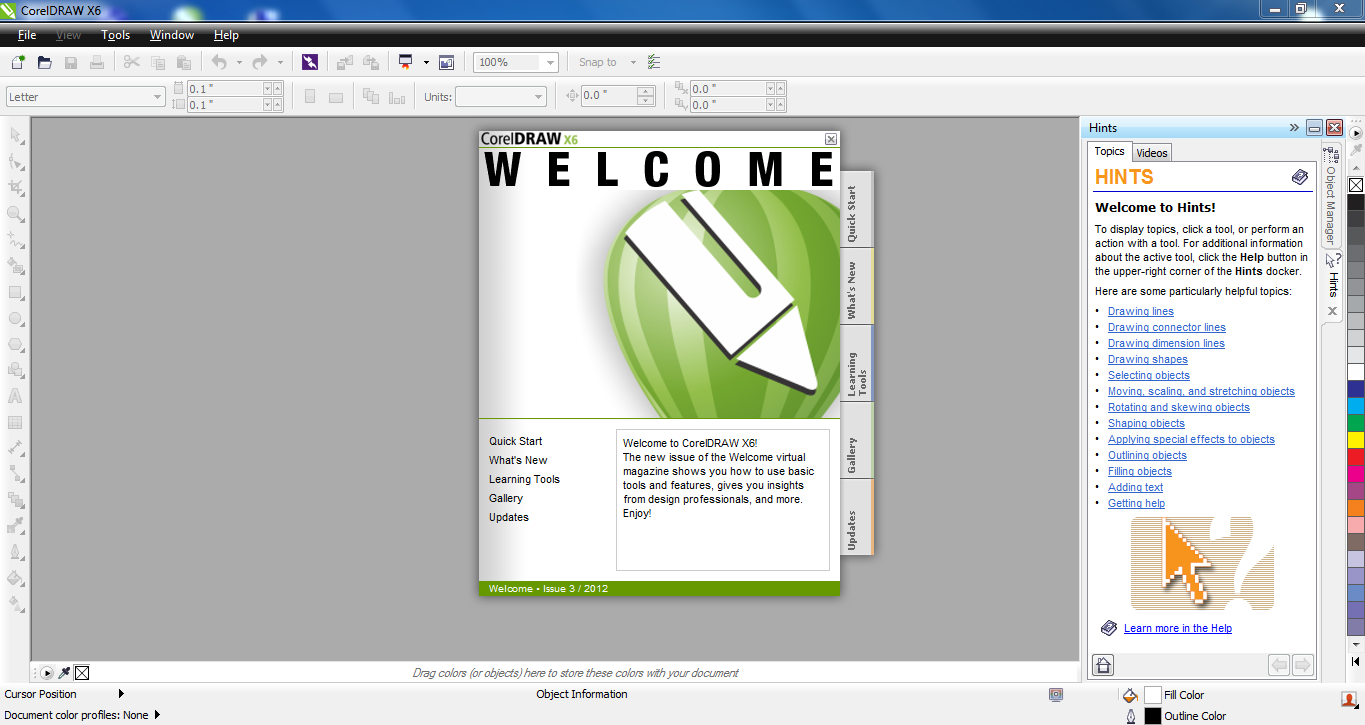1365x725 pixels.
Task: Click the Open file folder icon
Action: (44, 62)
